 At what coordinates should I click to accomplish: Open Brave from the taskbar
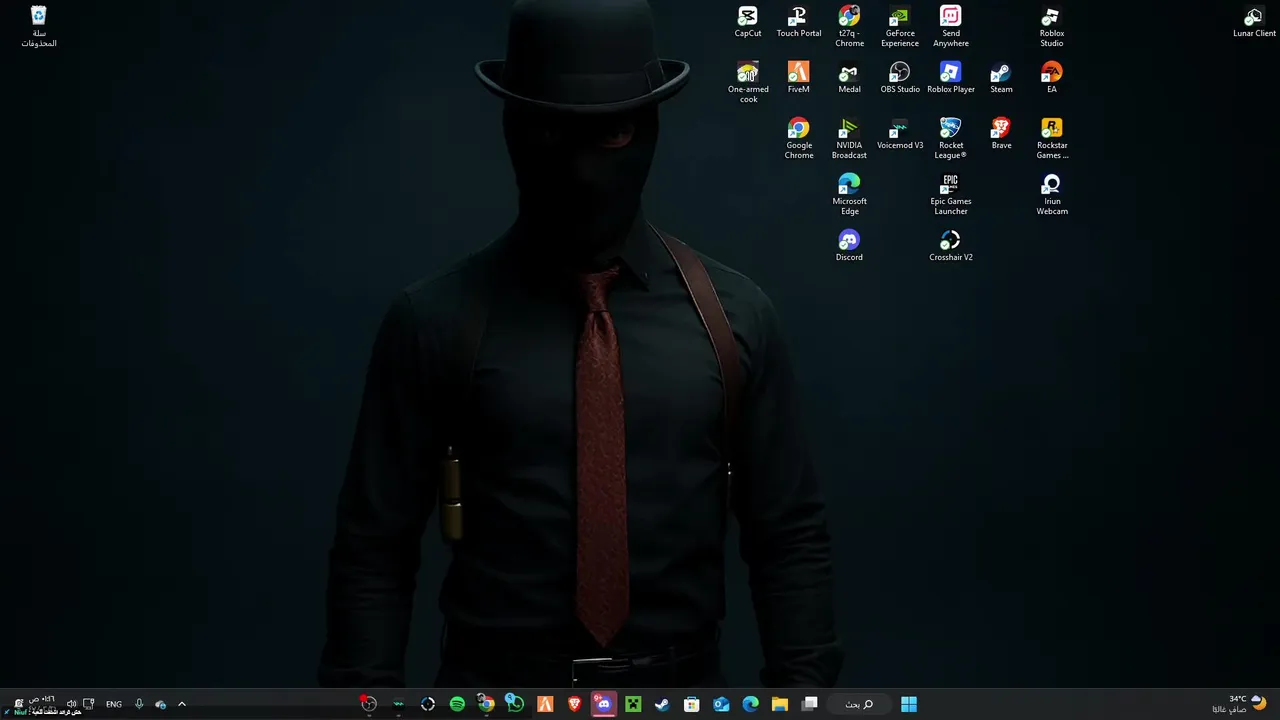click(574, 704)
